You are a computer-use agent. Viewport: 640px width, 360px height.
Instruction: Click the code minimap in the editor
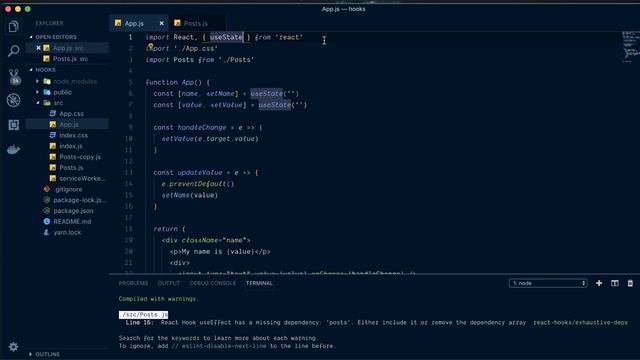[x=630, y=47]
